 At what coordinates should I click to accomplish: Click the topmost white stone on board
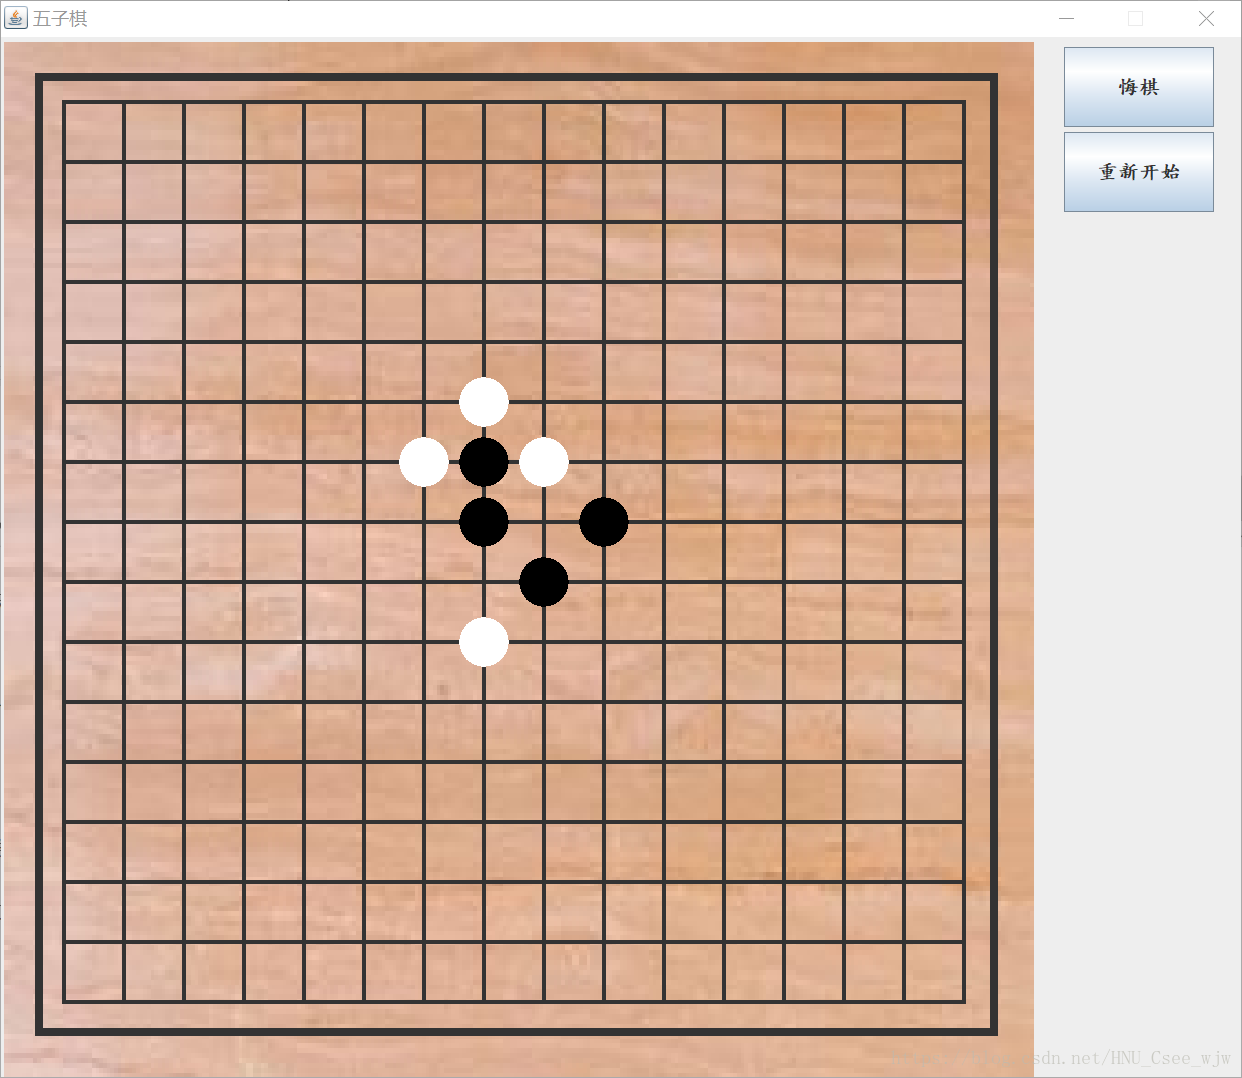[x=484, y=402]
